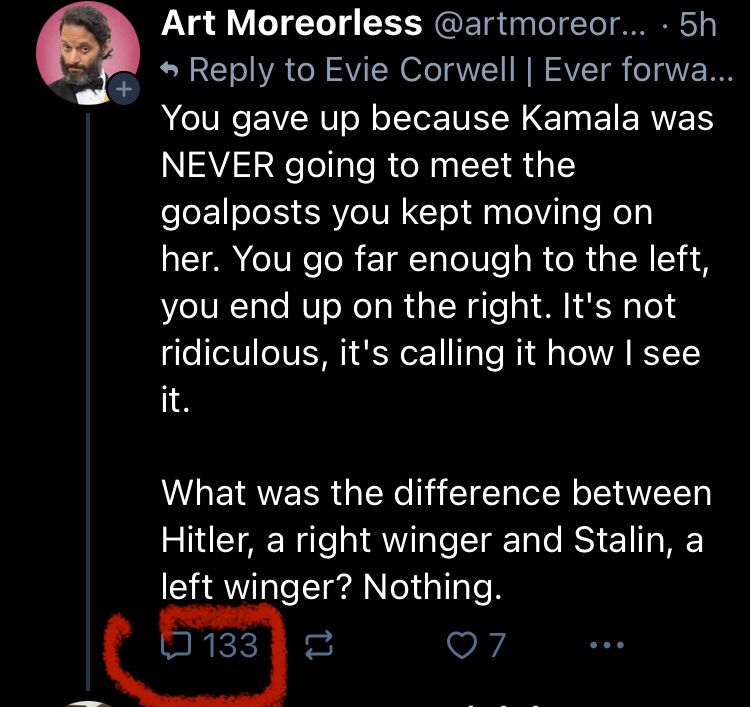
Task: Click the like count of 7
Action: point(495,646)
